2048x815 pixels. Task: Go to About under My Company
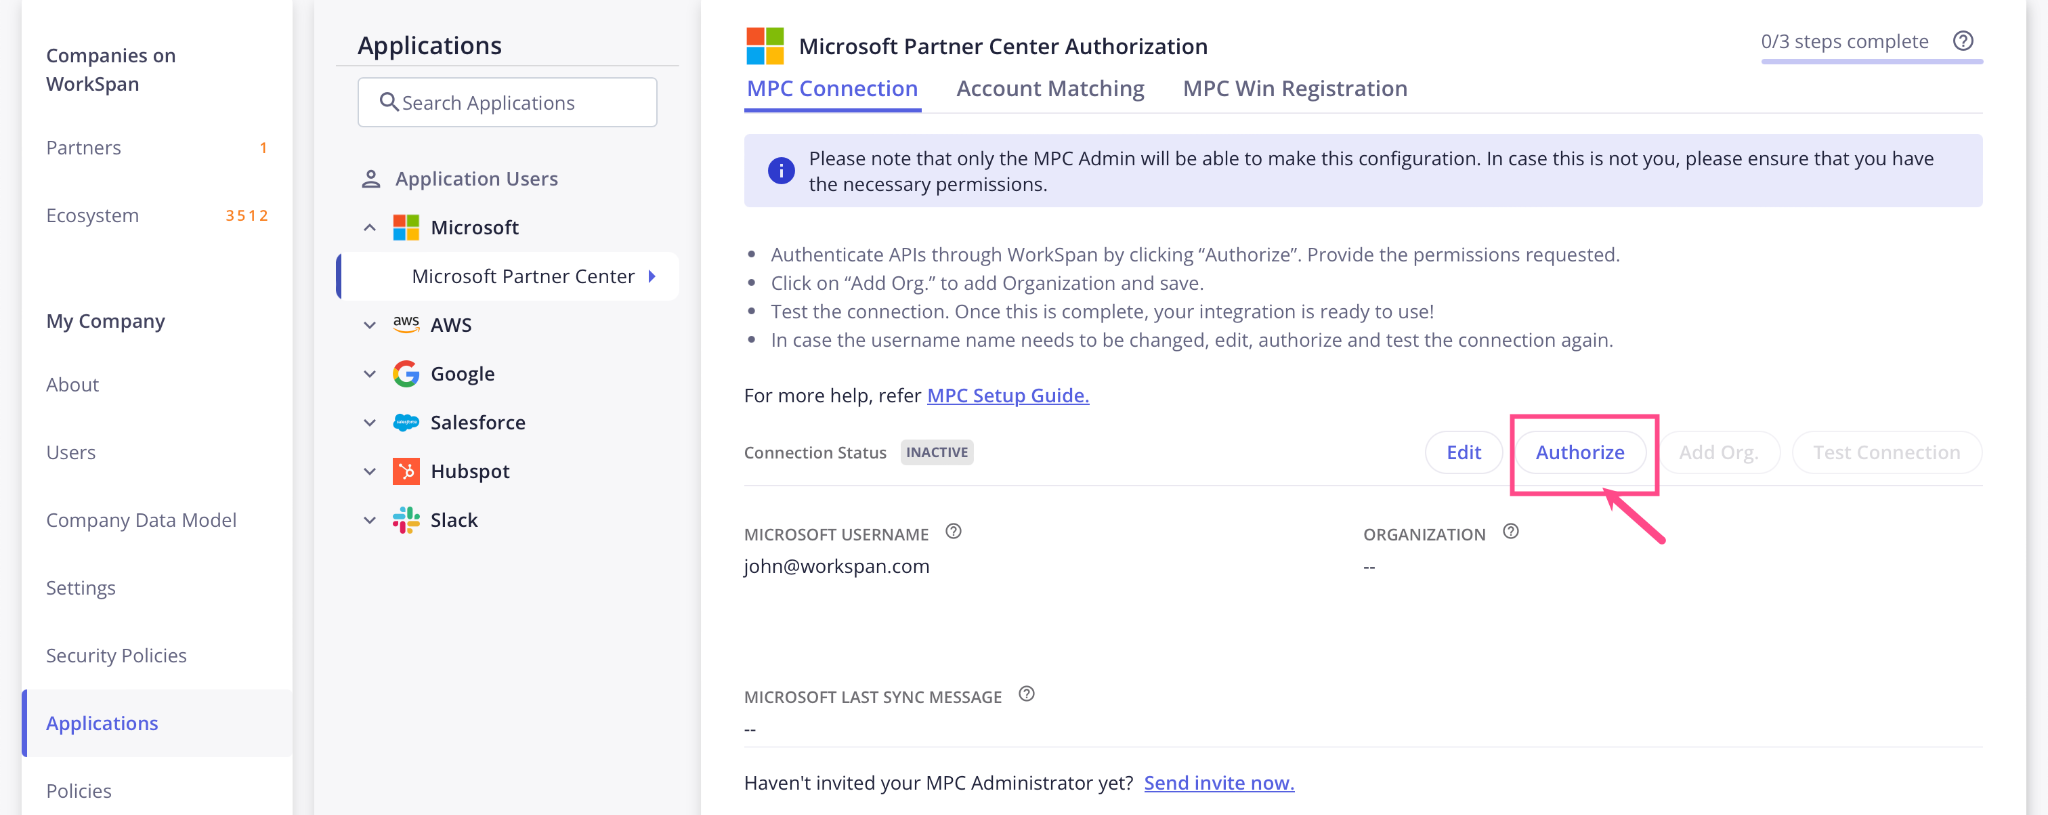72,385
